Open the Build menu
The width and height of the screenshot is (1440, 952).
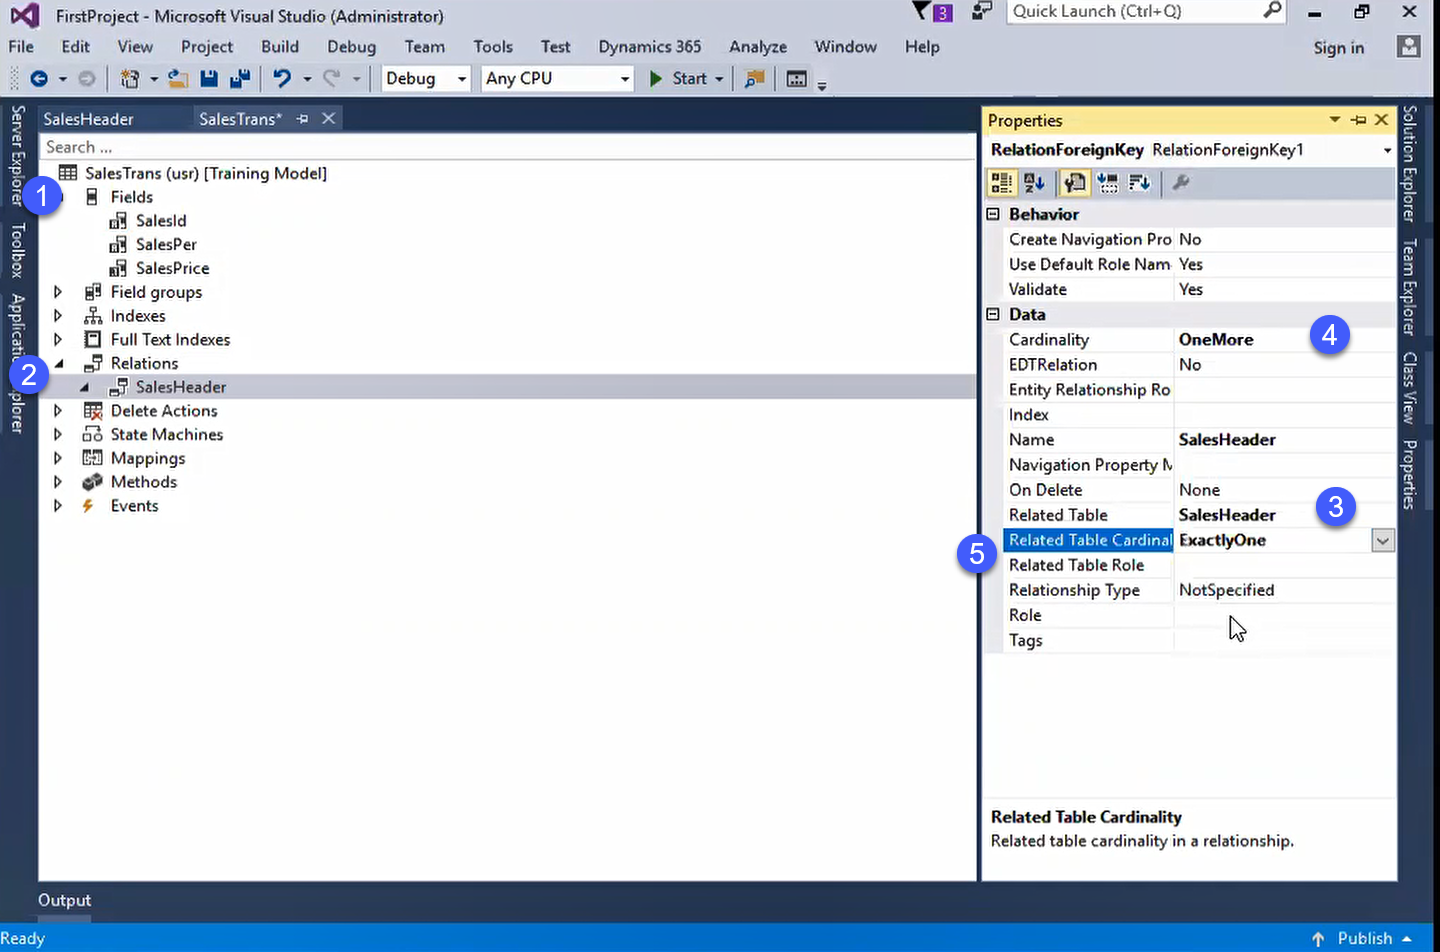coord(280,46)
